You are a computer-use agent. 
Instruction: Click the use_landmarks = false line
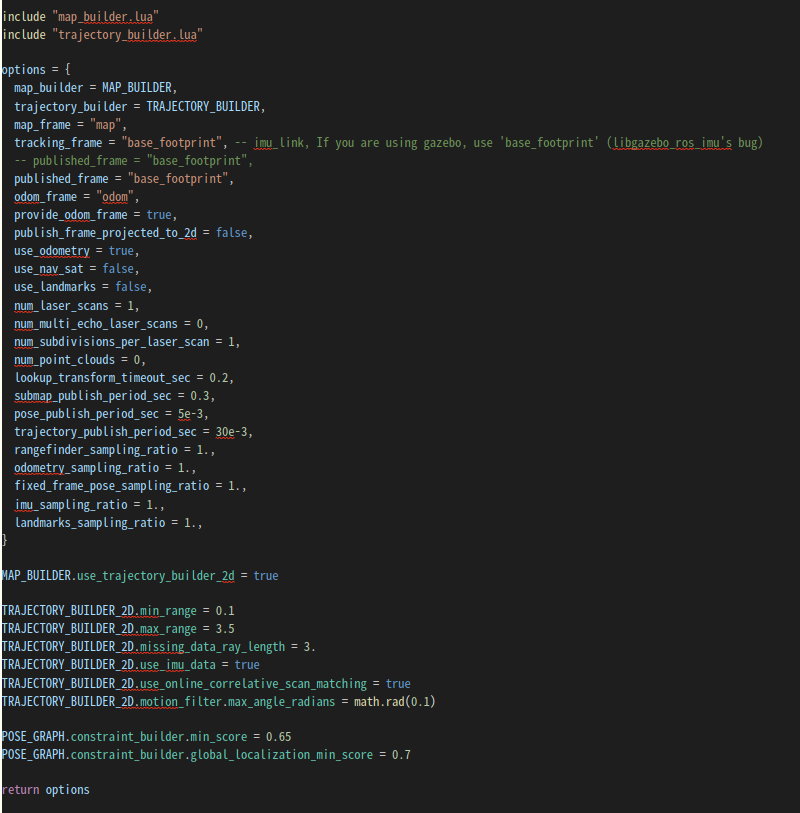pyautogui.click(x=83, y=287)
